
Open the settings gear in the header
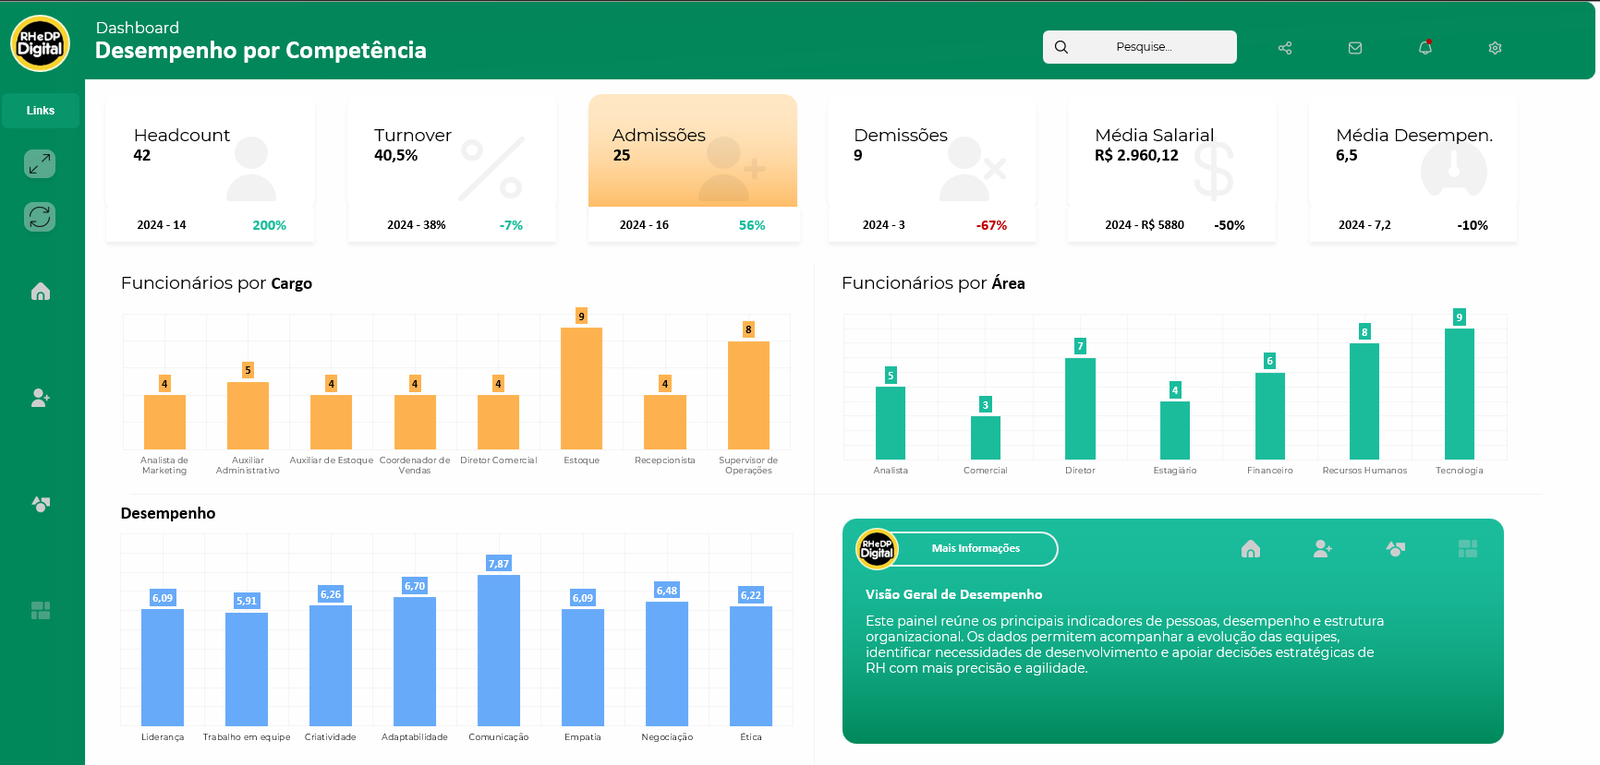(x=1495, y=48)
